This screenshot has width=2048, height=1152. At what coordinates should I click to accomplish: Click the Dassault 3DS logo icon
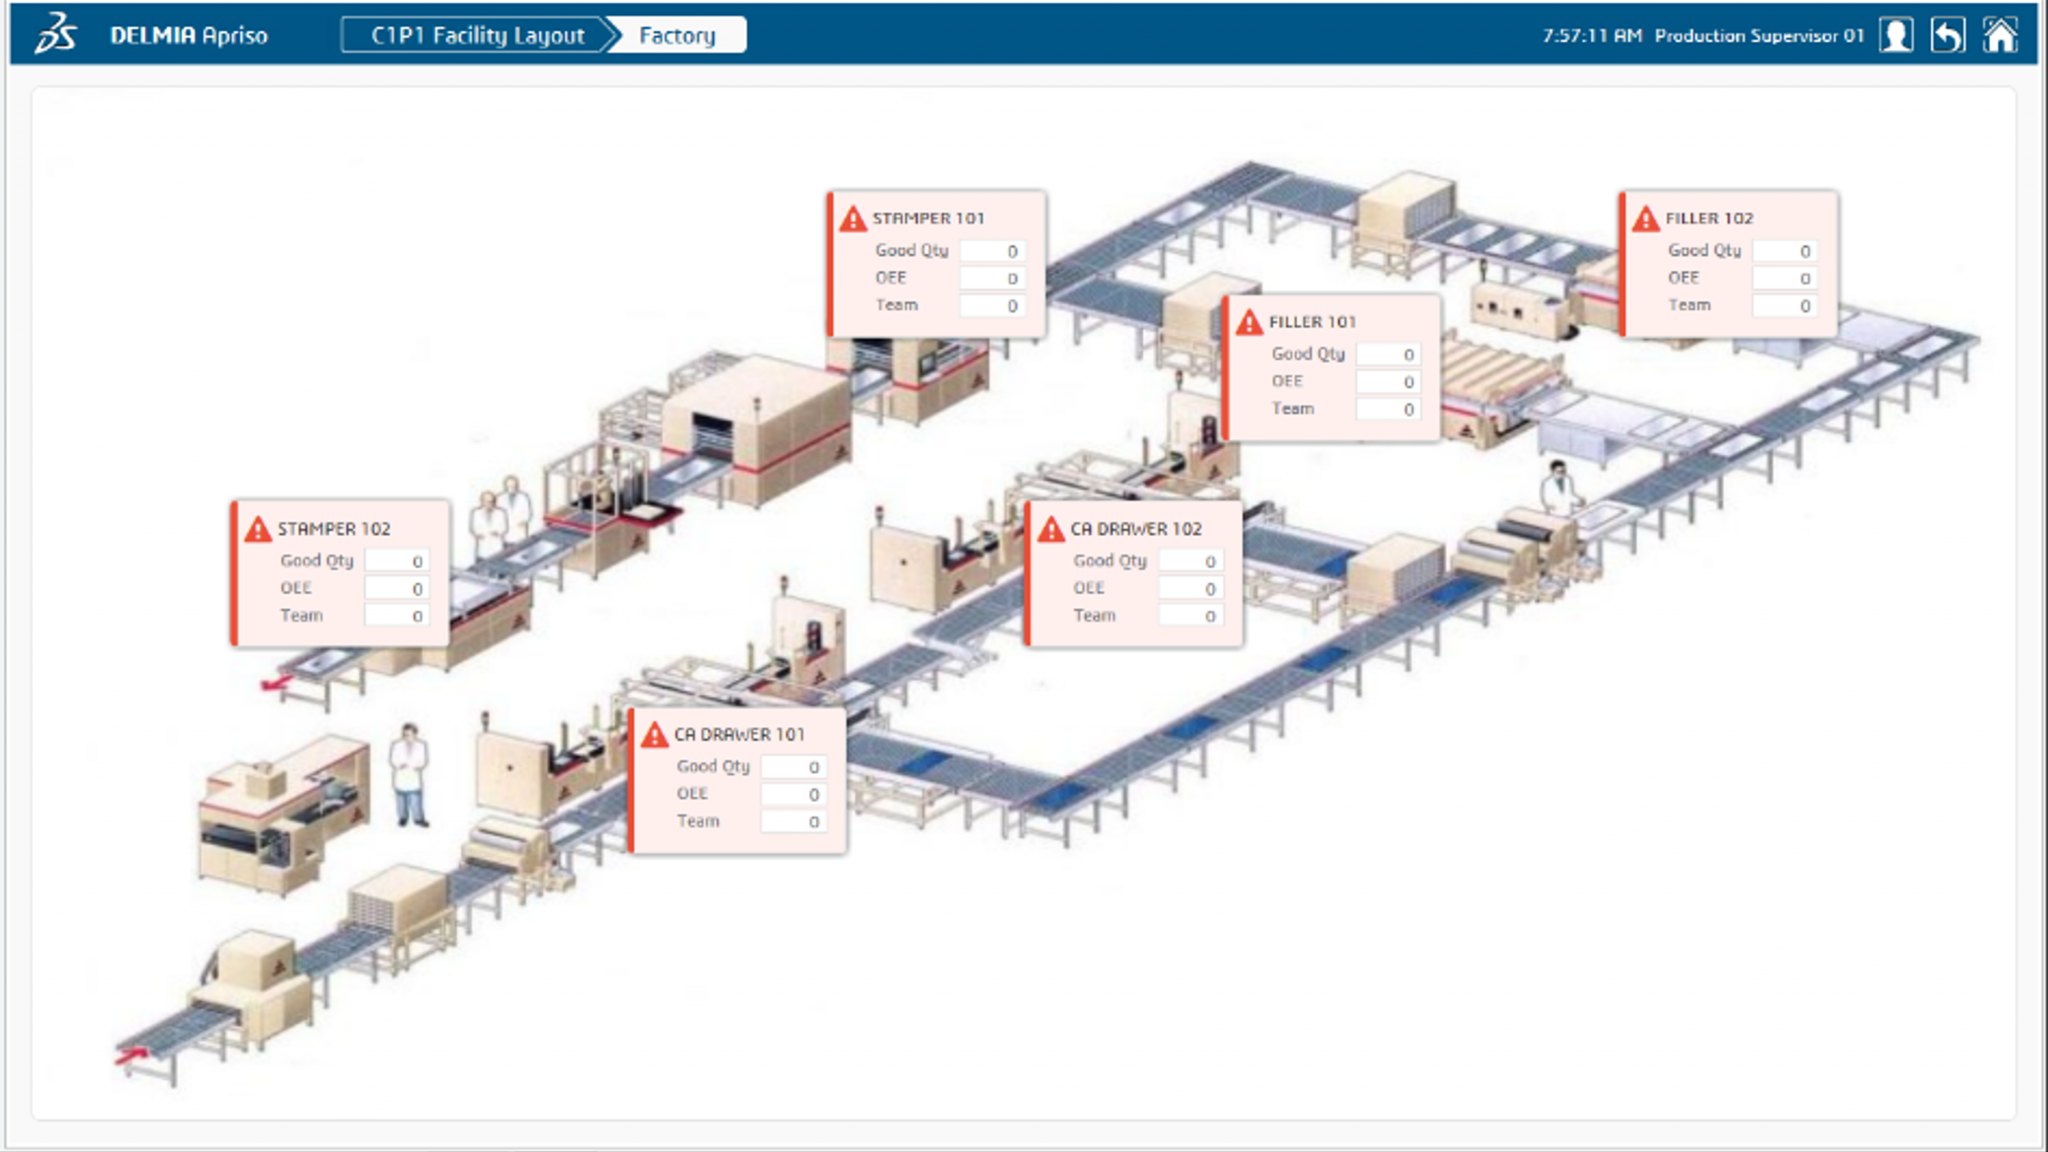tap(56, 34)
